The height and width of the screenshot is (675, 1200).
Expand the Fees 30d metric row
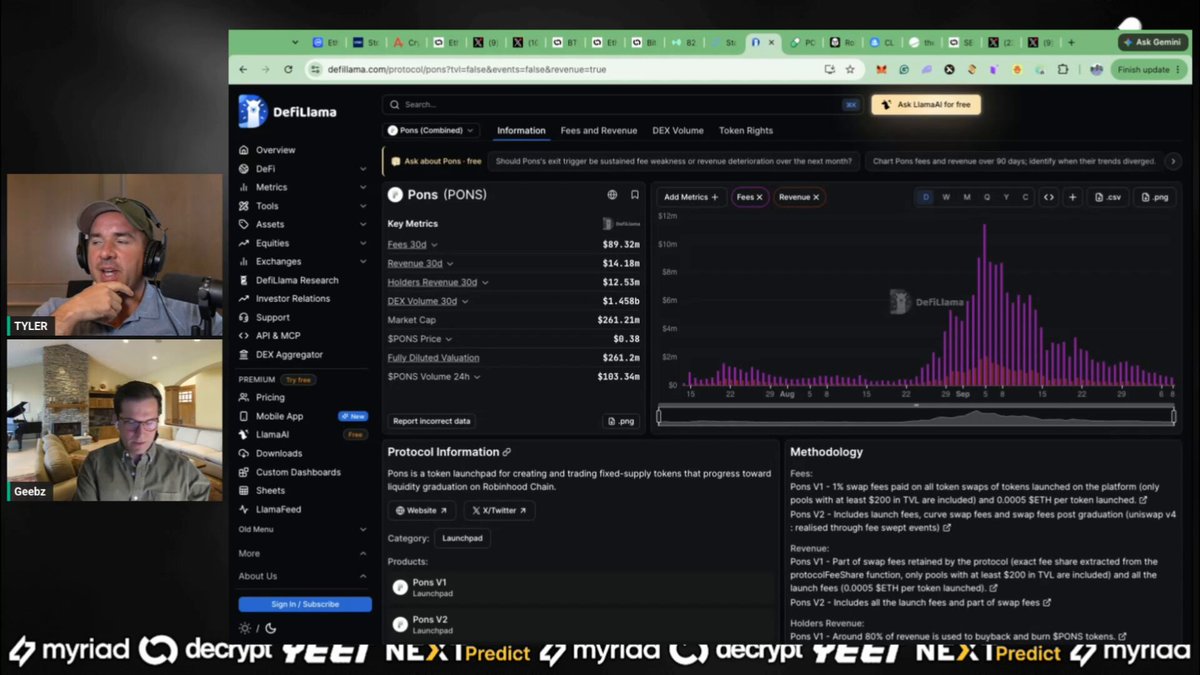pos(434,245)
